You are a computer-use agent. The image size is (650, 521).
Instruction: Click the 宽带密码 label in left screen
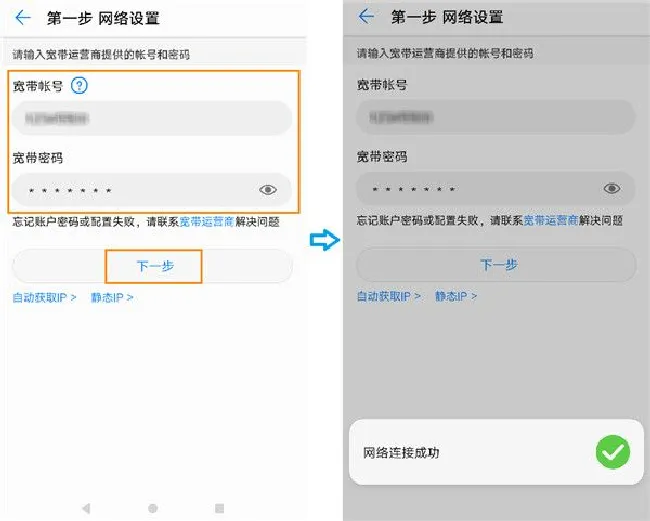[x=38, y=158]
